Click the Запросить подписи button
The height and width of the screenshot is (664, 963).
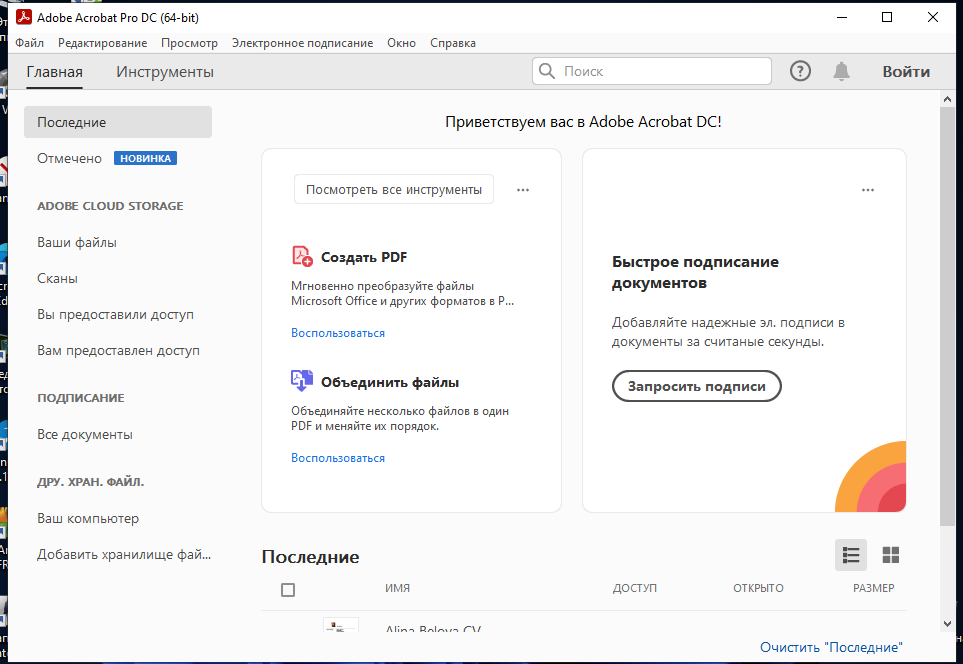coord(696,386)
